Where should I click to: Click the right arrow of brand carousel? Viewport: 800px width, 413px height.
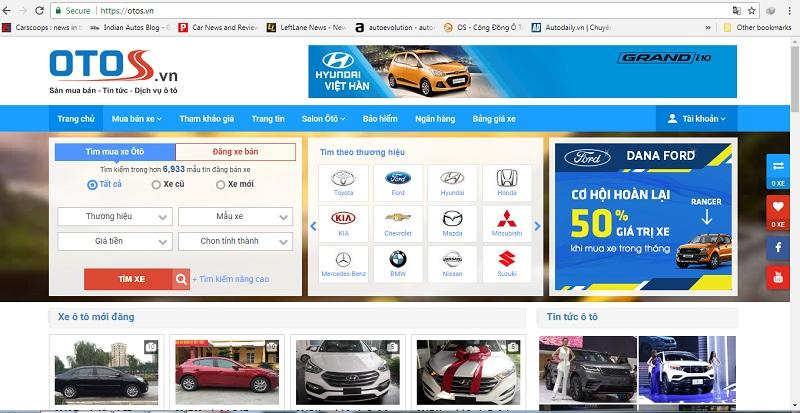point(537,226)
